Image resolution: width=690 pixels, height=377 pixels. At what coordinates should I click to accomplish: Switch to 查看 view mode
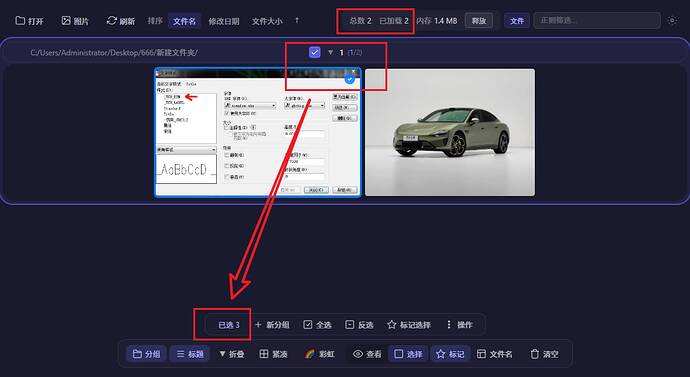point(367,354)
